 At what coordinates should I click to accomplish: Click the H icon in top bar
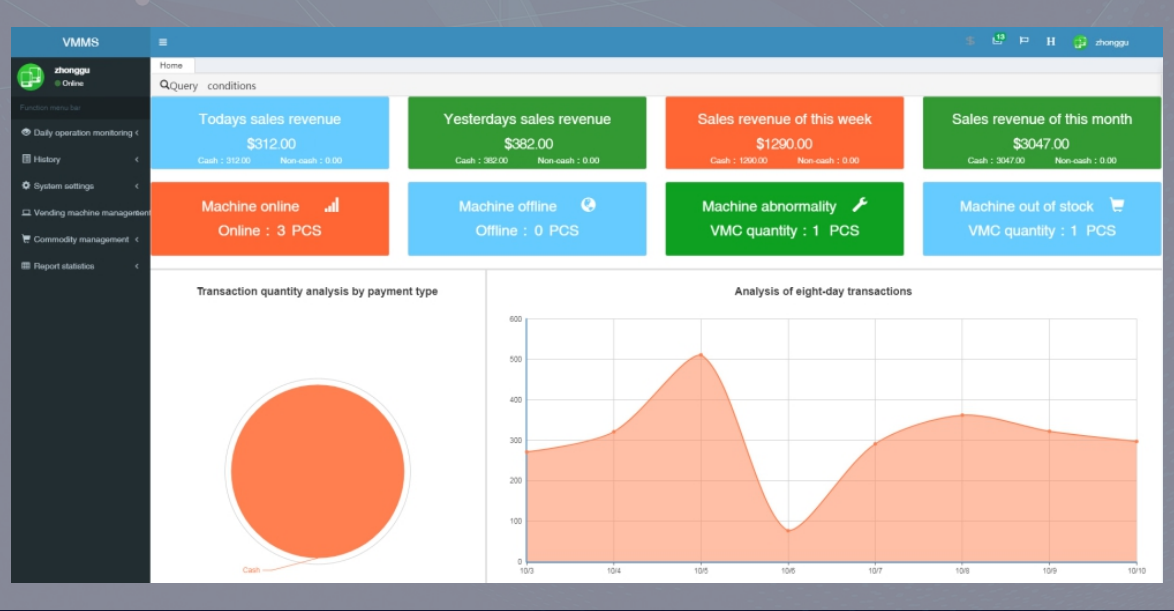(1050, 42)
